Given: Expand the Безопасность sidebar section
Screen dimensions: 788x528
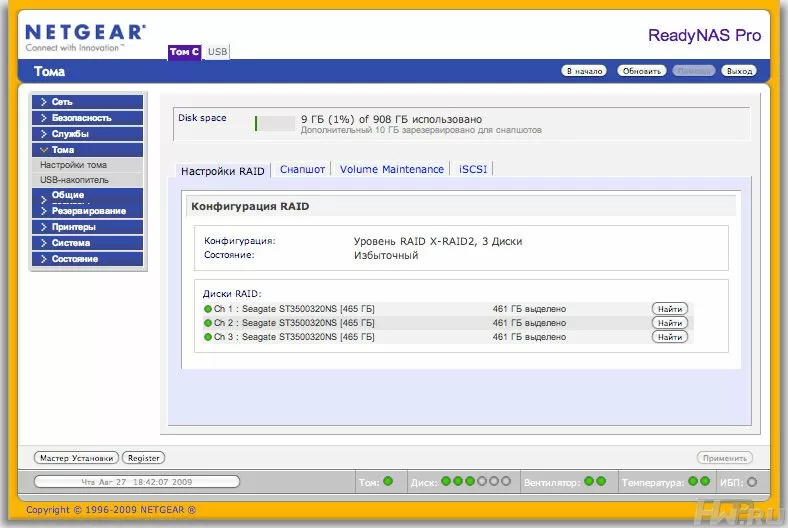Looking at the screenshot, I should [87, 118].
